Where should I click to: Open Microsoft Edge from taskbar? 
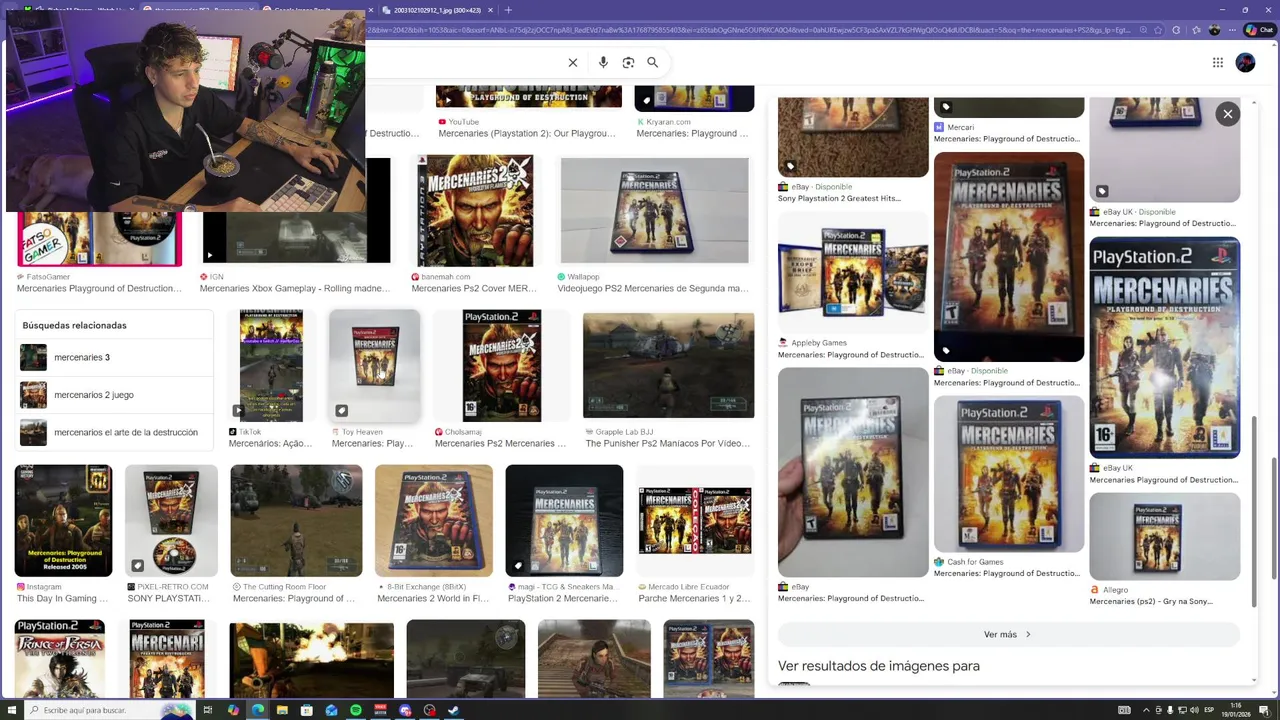pos(258,710)
